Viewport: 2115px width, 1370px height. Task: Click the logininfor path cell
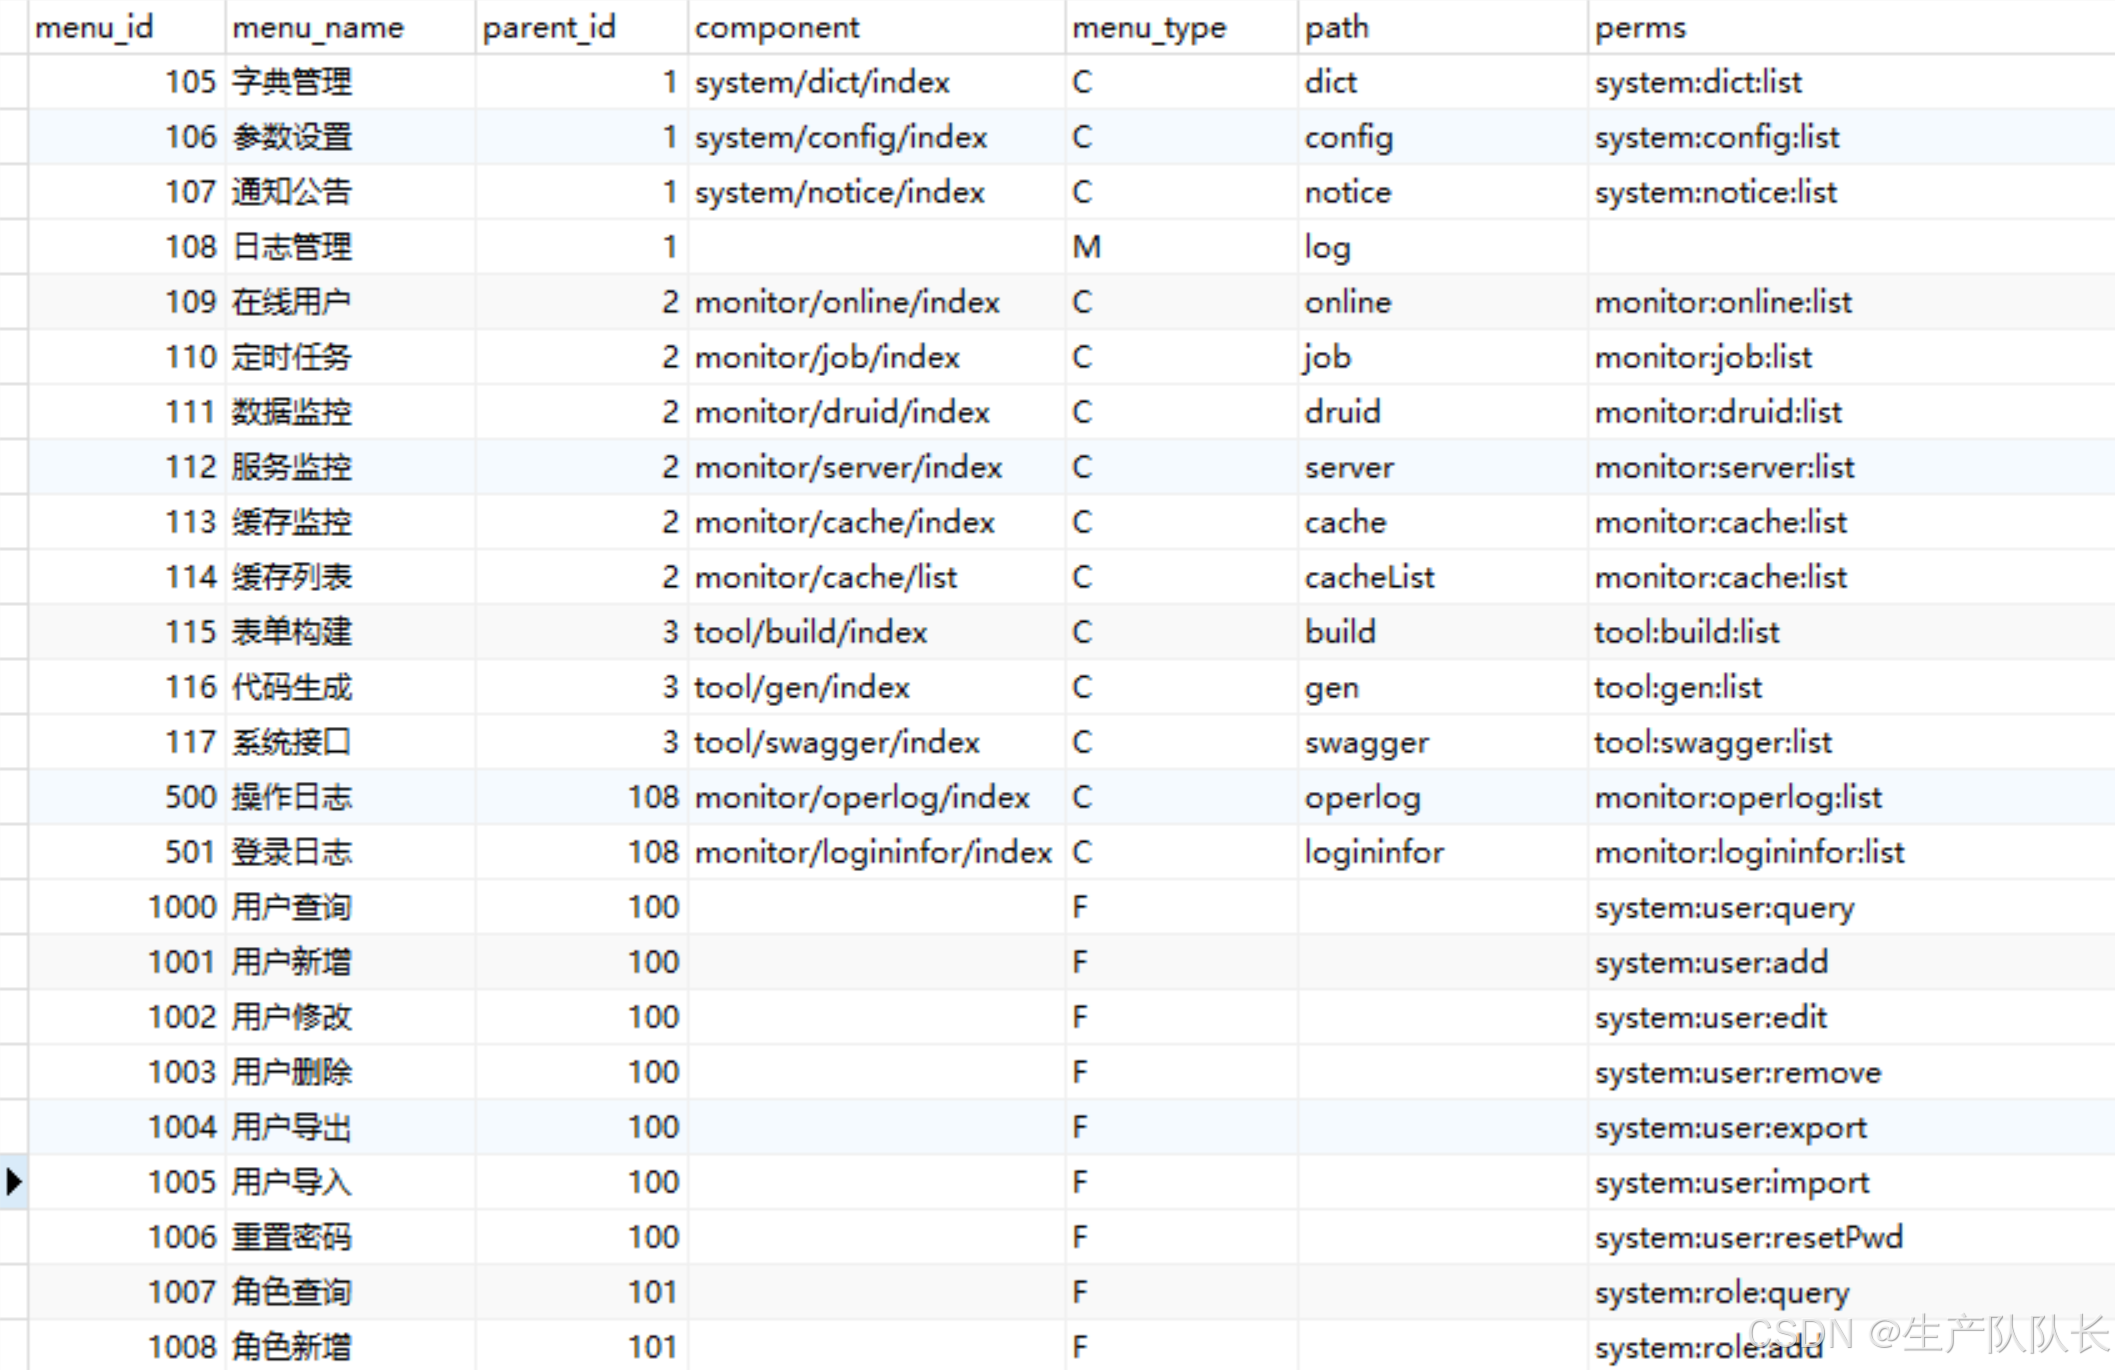click(1374, 852)
